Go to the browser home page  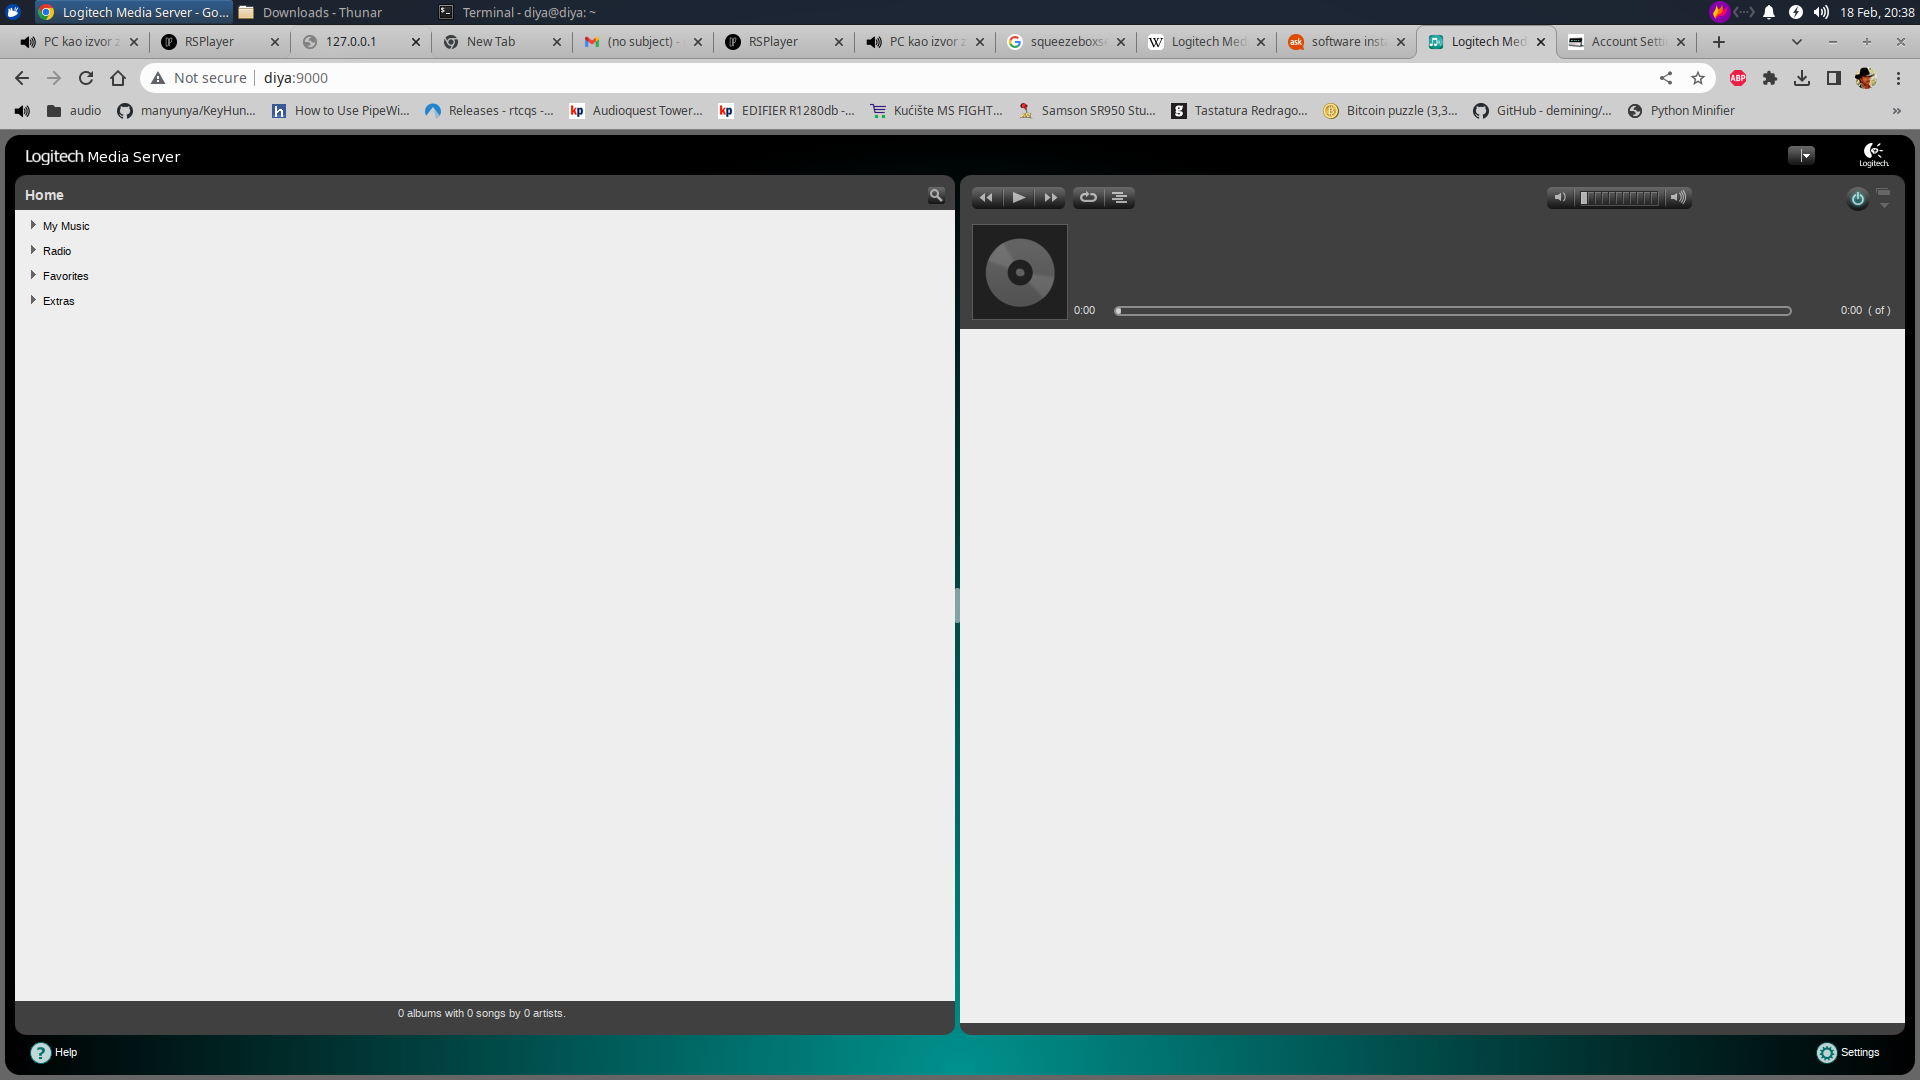[118, 78]
